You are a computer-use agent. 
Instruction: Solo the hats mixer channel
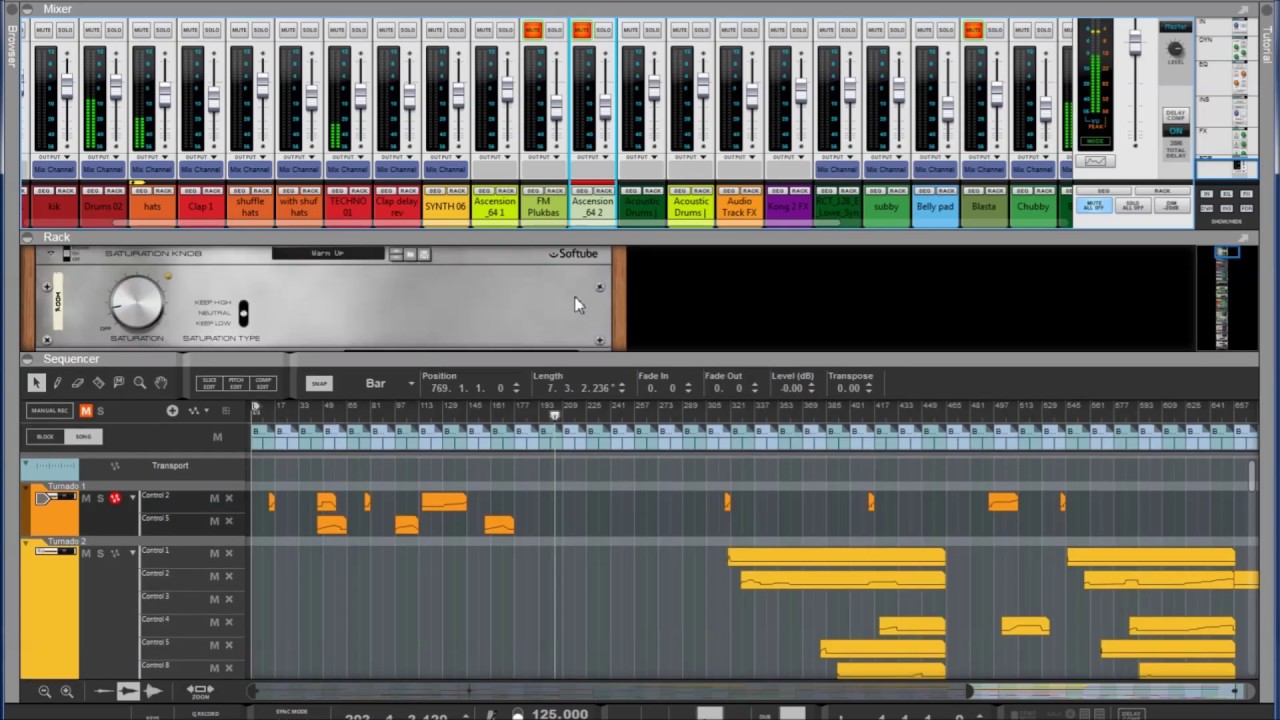163,31
